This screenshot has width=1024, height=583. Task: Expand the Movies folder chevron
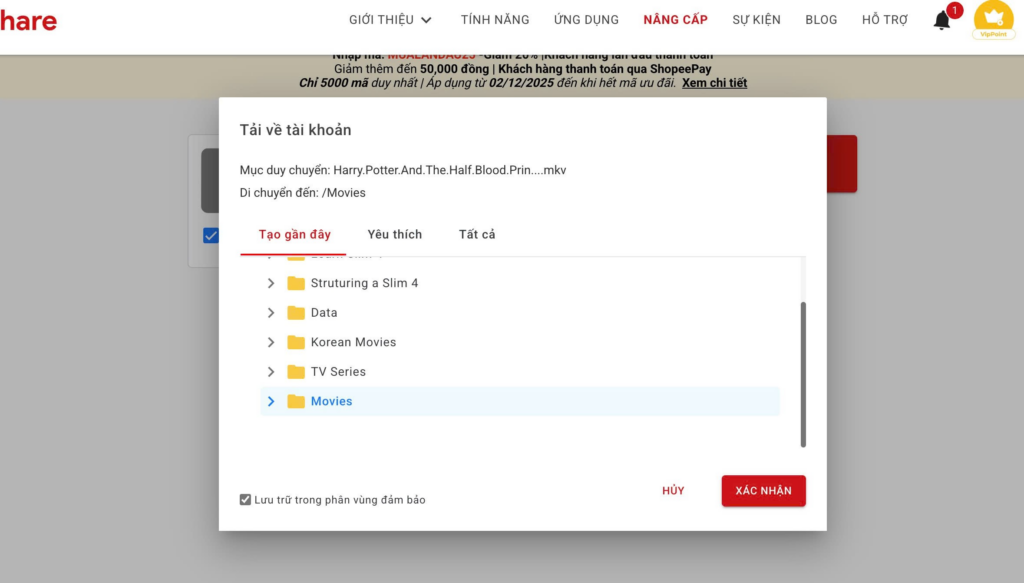click(271, 401)
